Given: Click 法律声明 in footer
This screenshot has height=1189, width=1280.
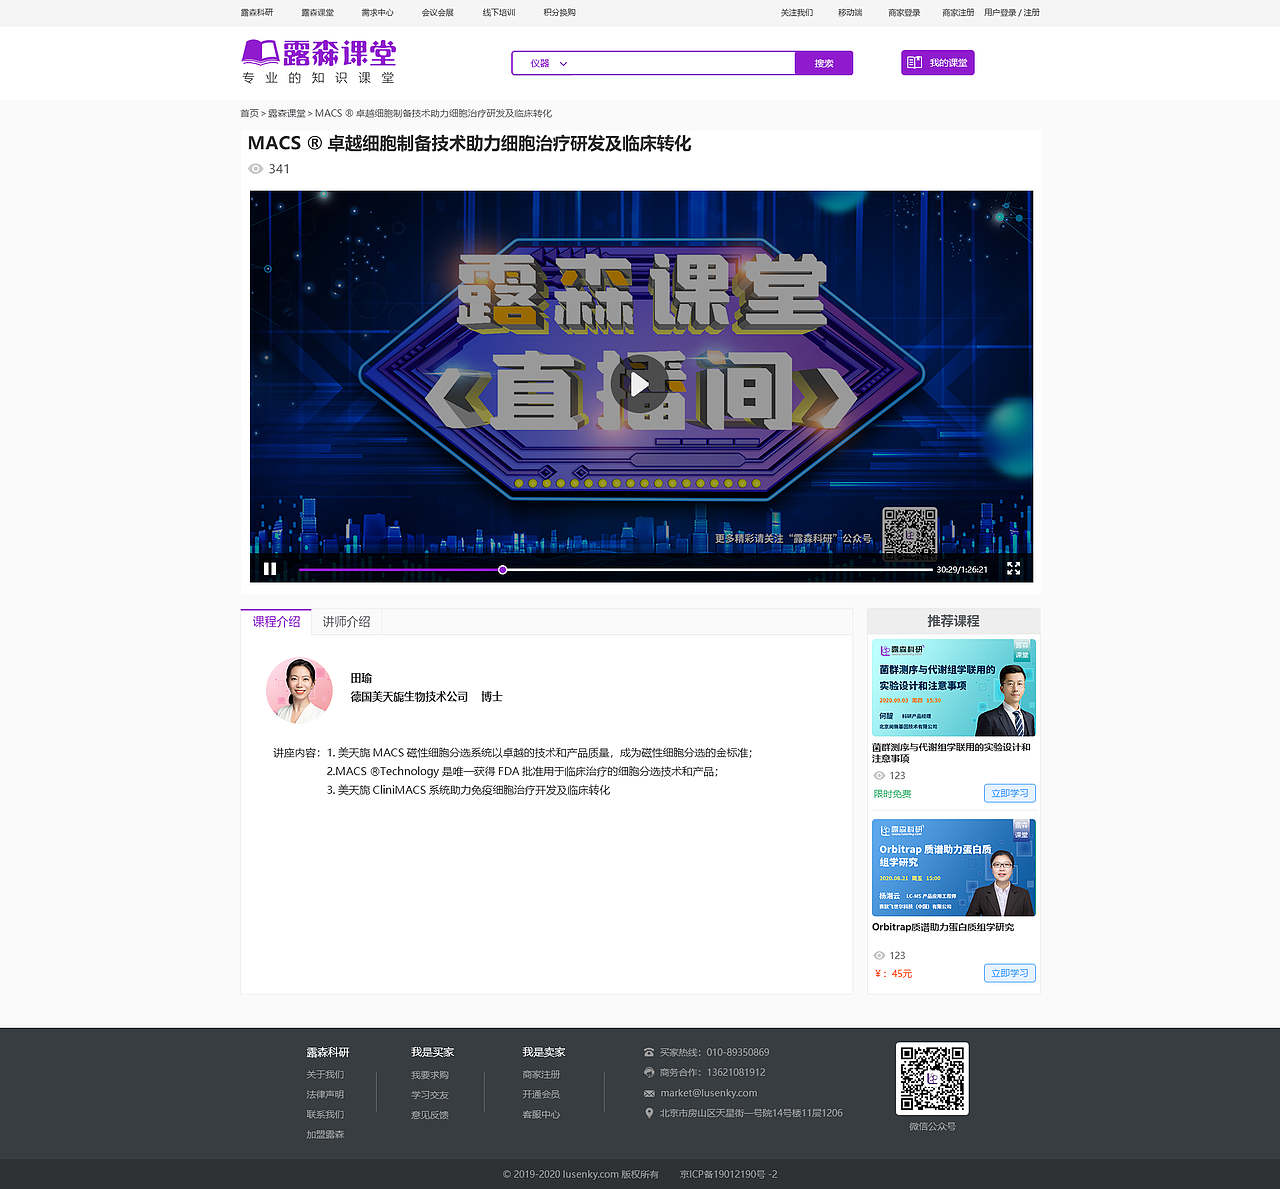Looking at the screenshot, I should [x=325, y=1095].
